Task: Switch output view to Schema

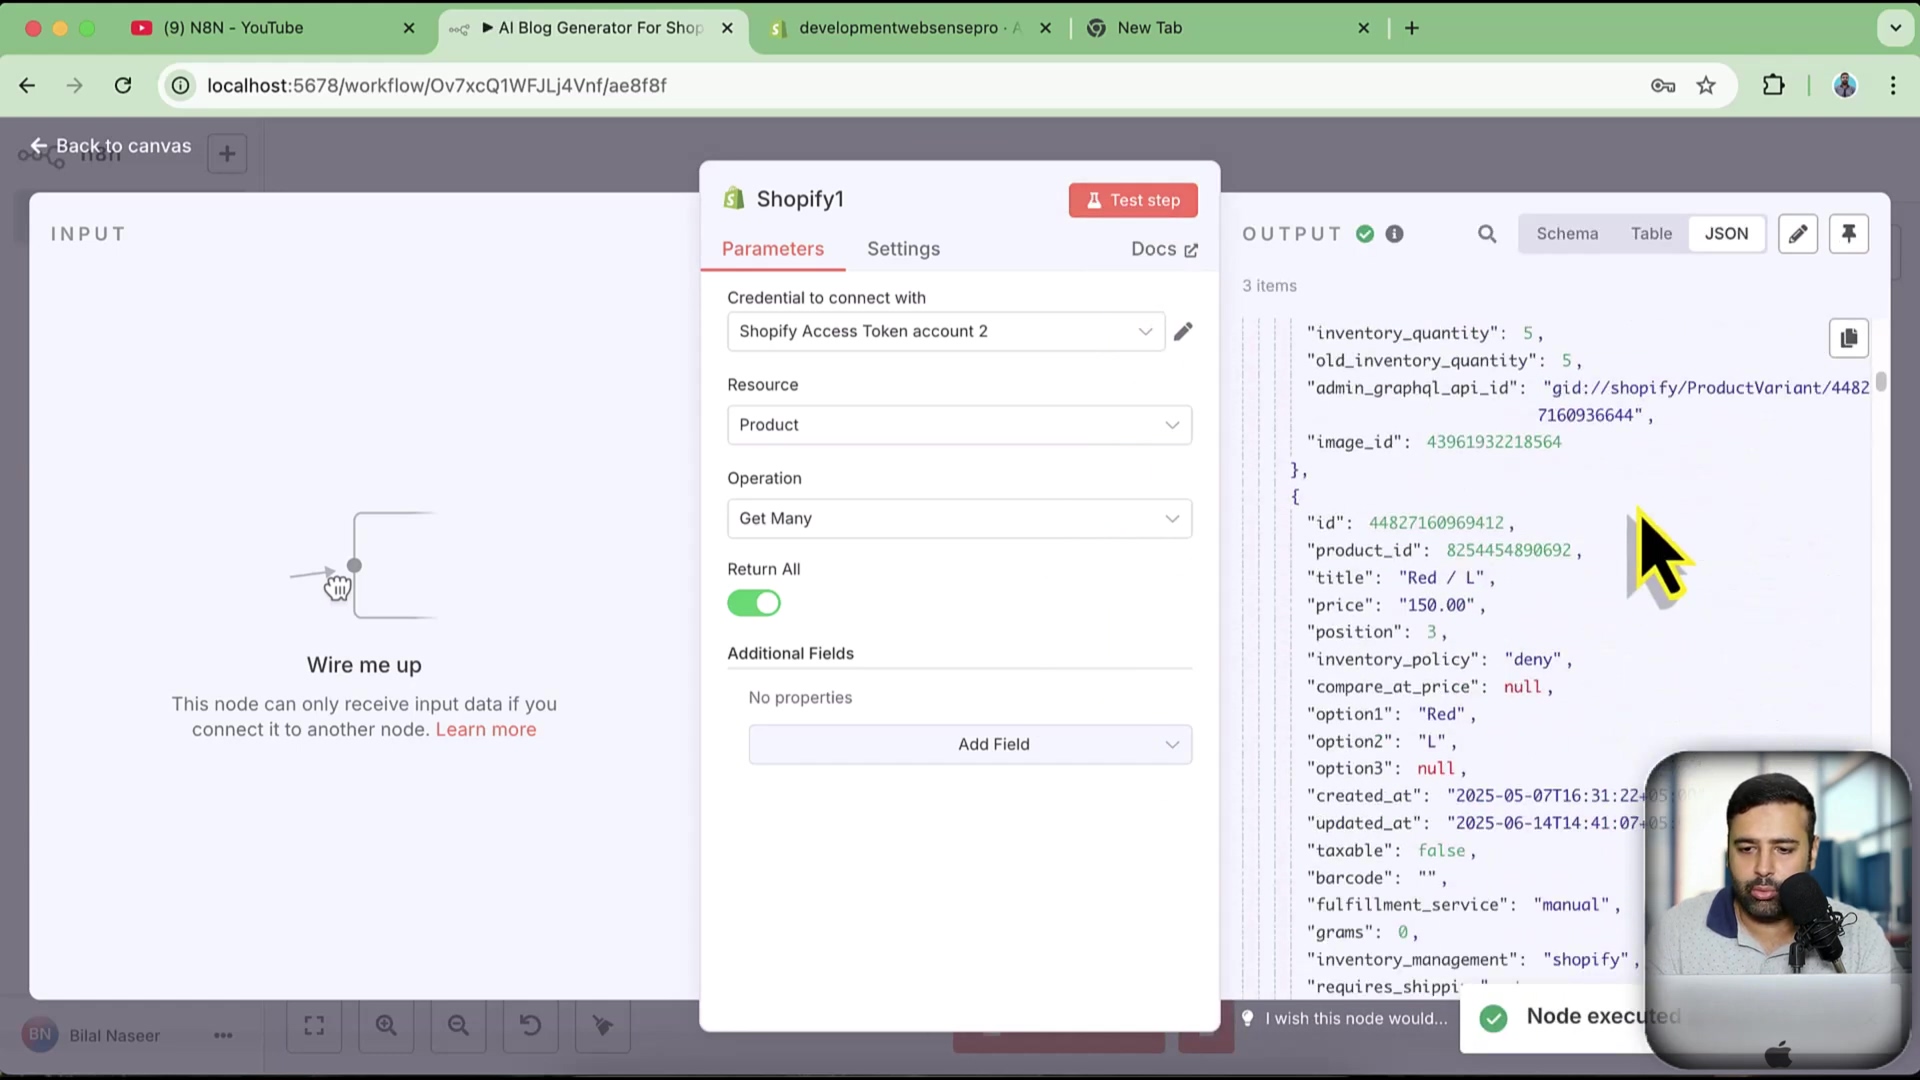Action: pos(1567,234)
